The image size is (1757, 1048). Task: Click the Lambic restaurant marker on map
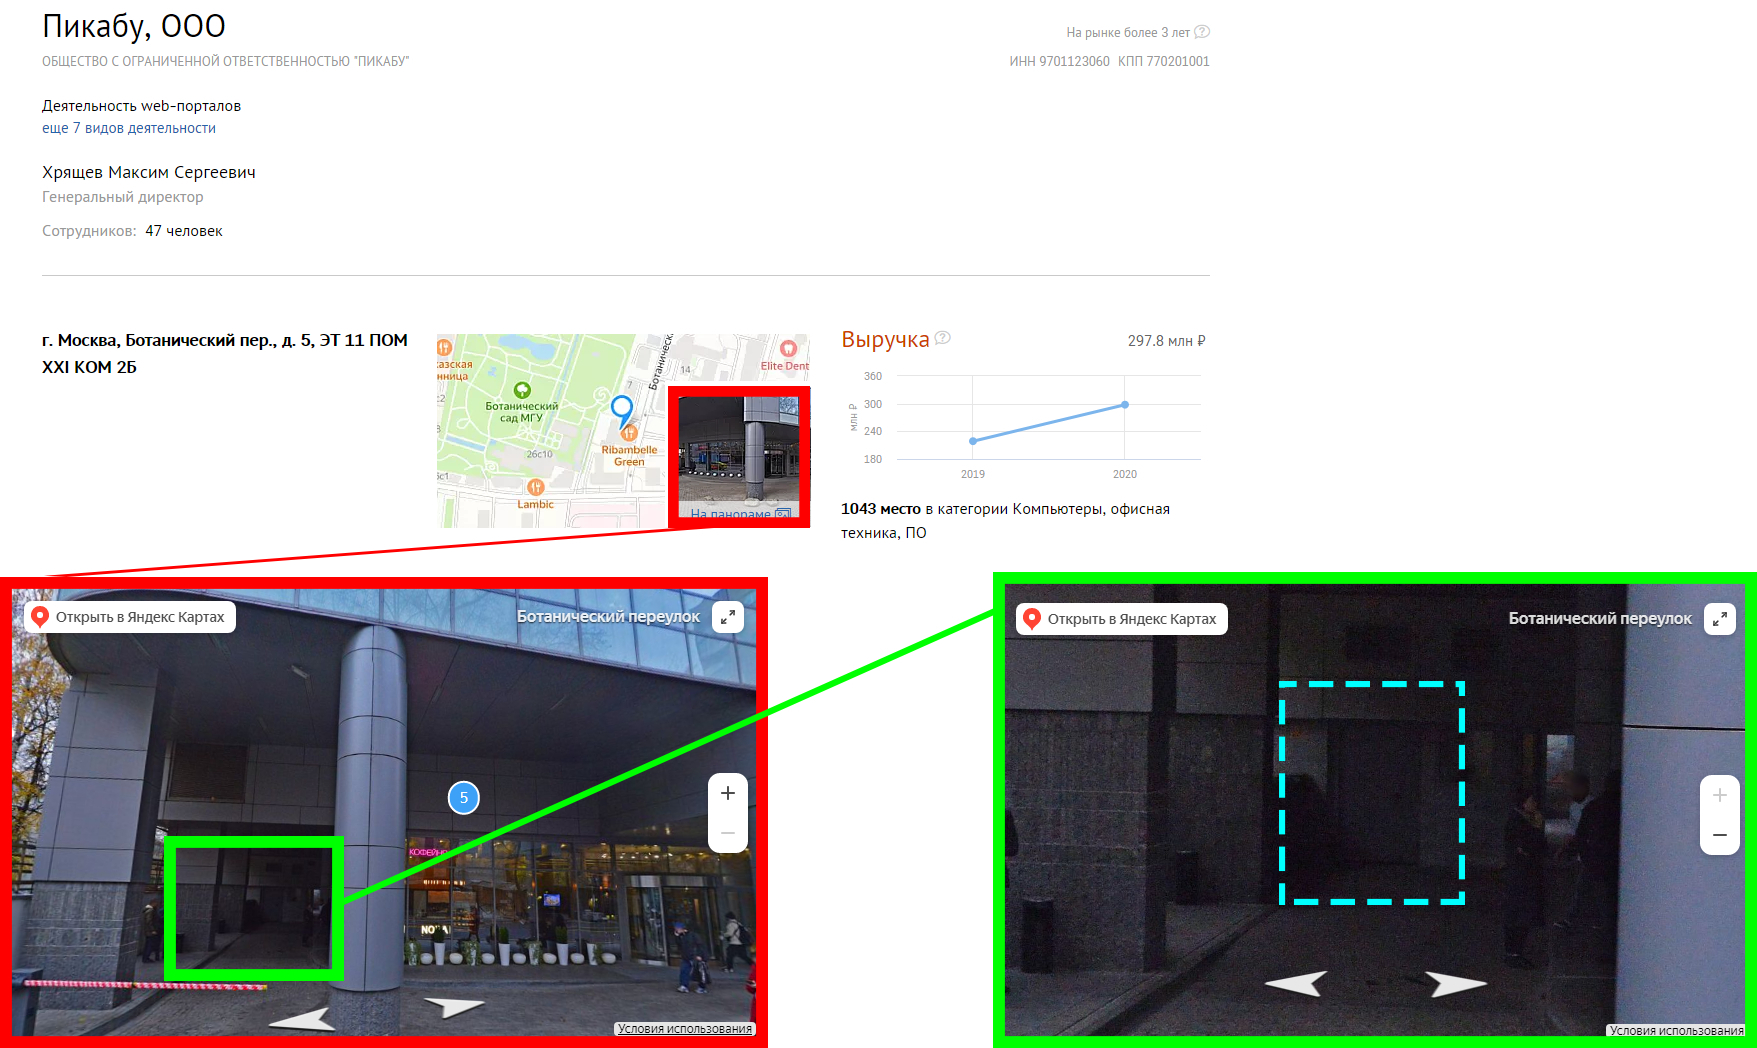pos(535,487)
